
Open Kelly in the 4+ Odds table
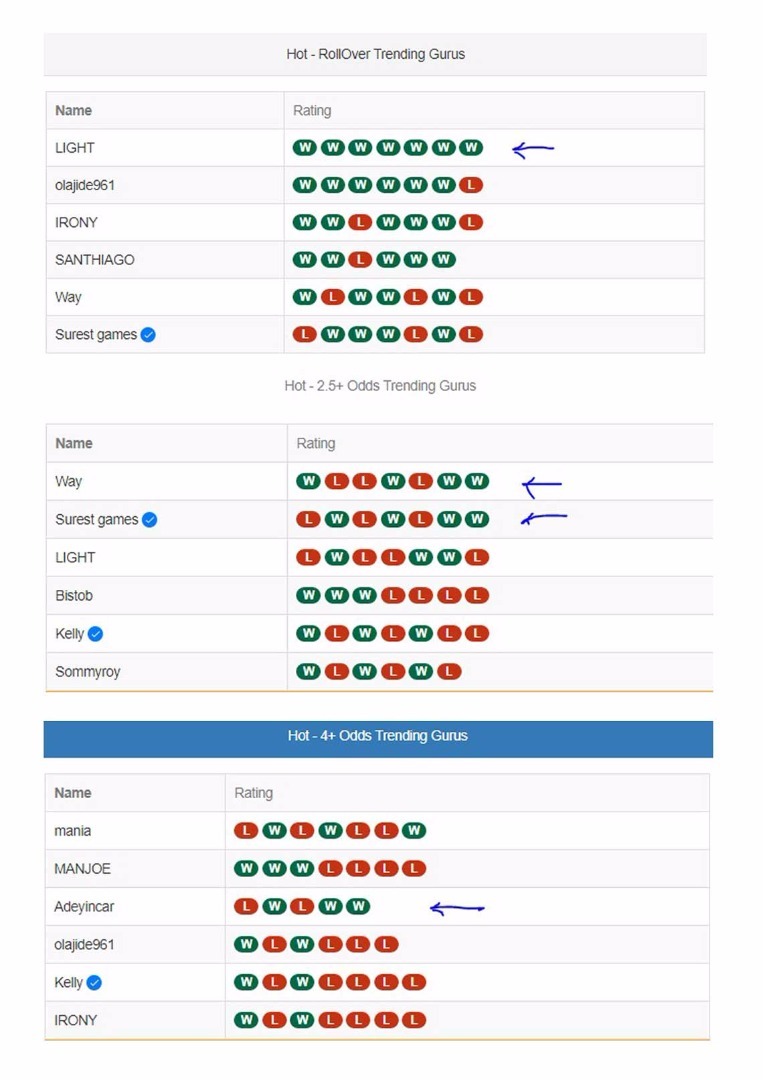pyautogui.click(x=69, y=983)
